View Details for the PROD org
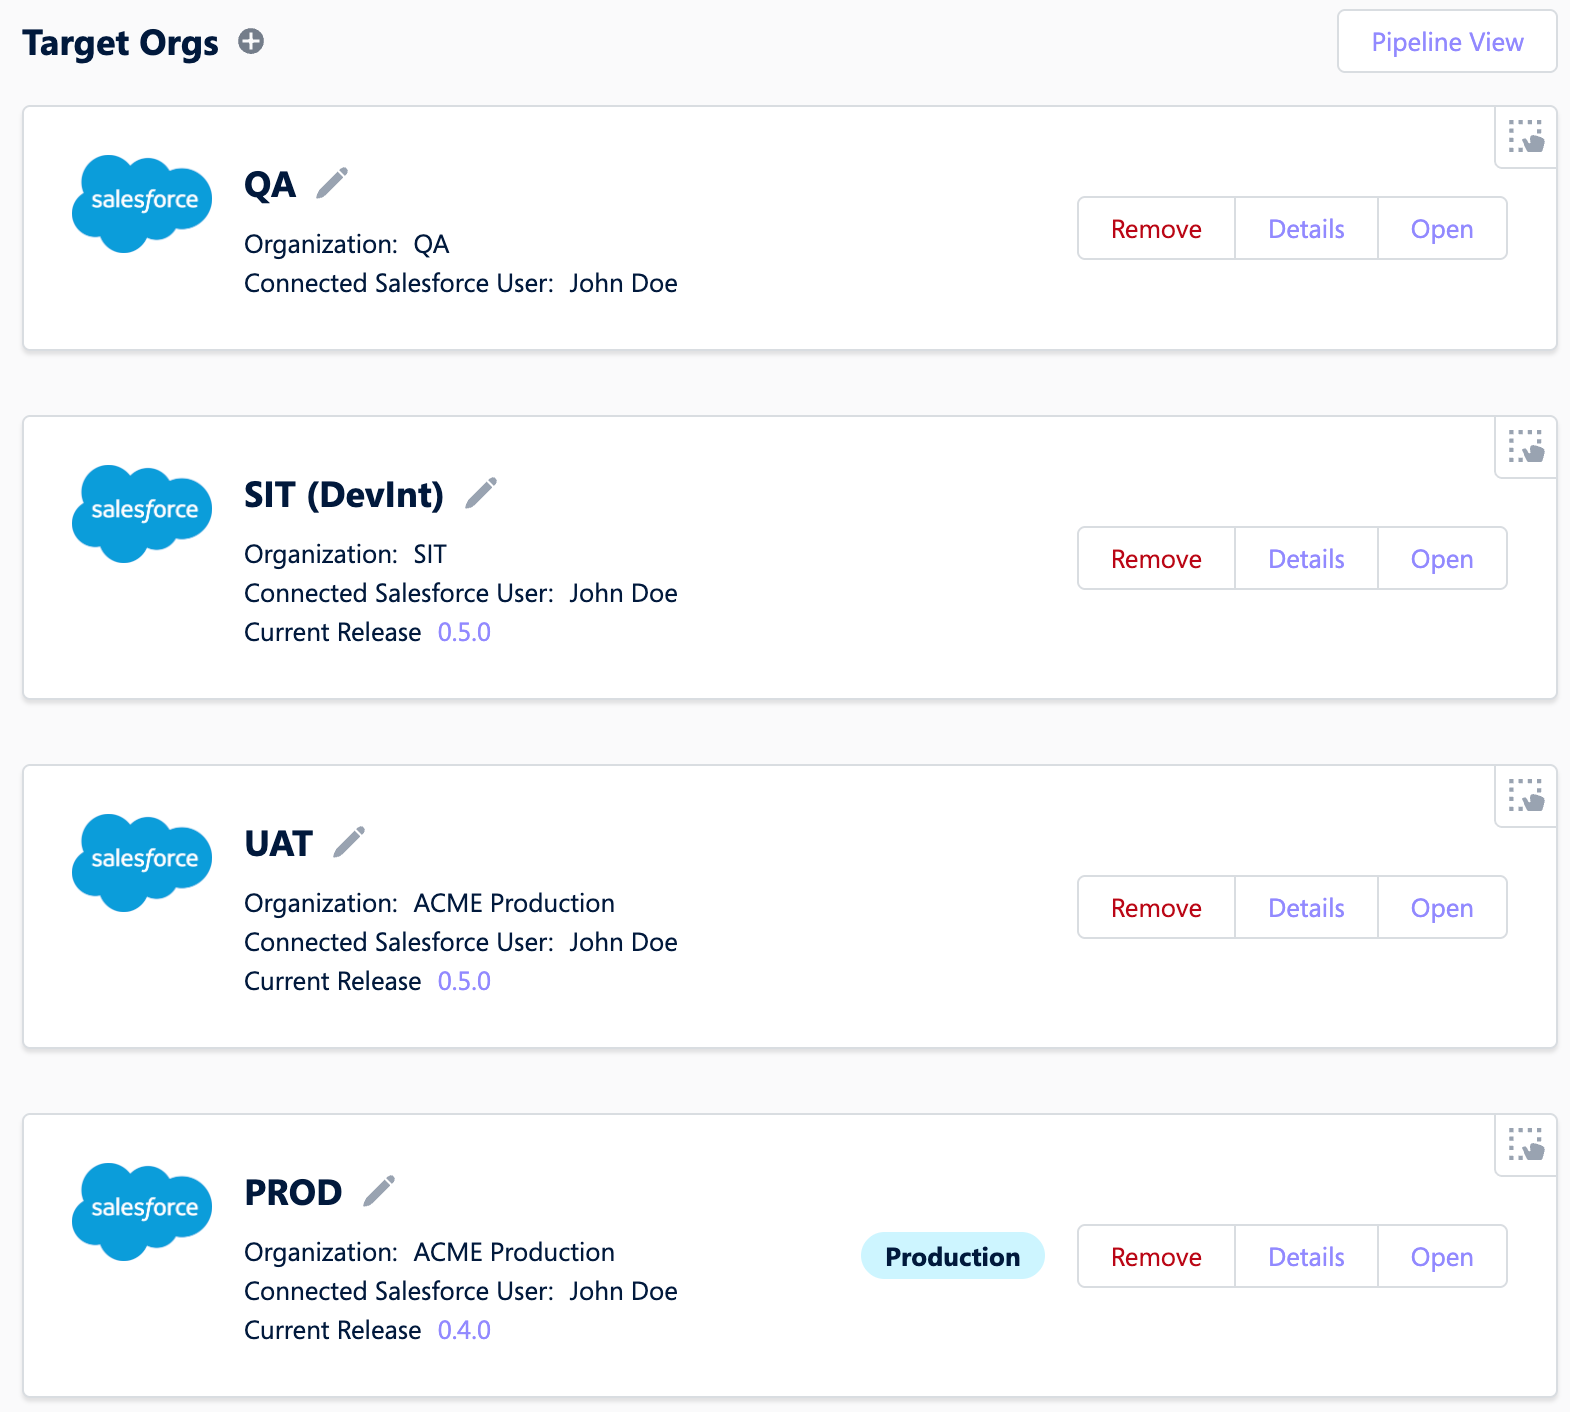 (x=1306, y=1257)
